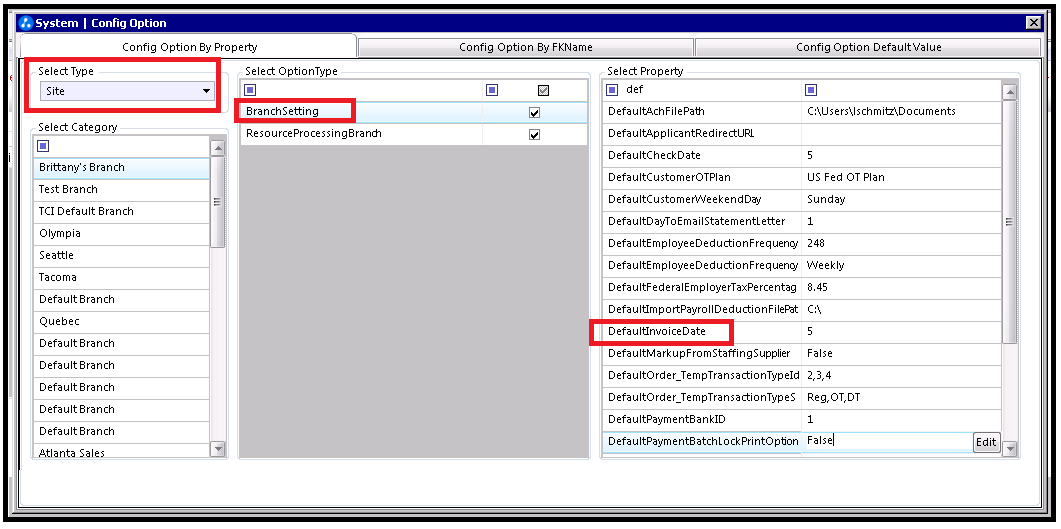Select the DefaultCustomerWeekendDay property
Screen dimensions: 1061x529
(702, 200)
